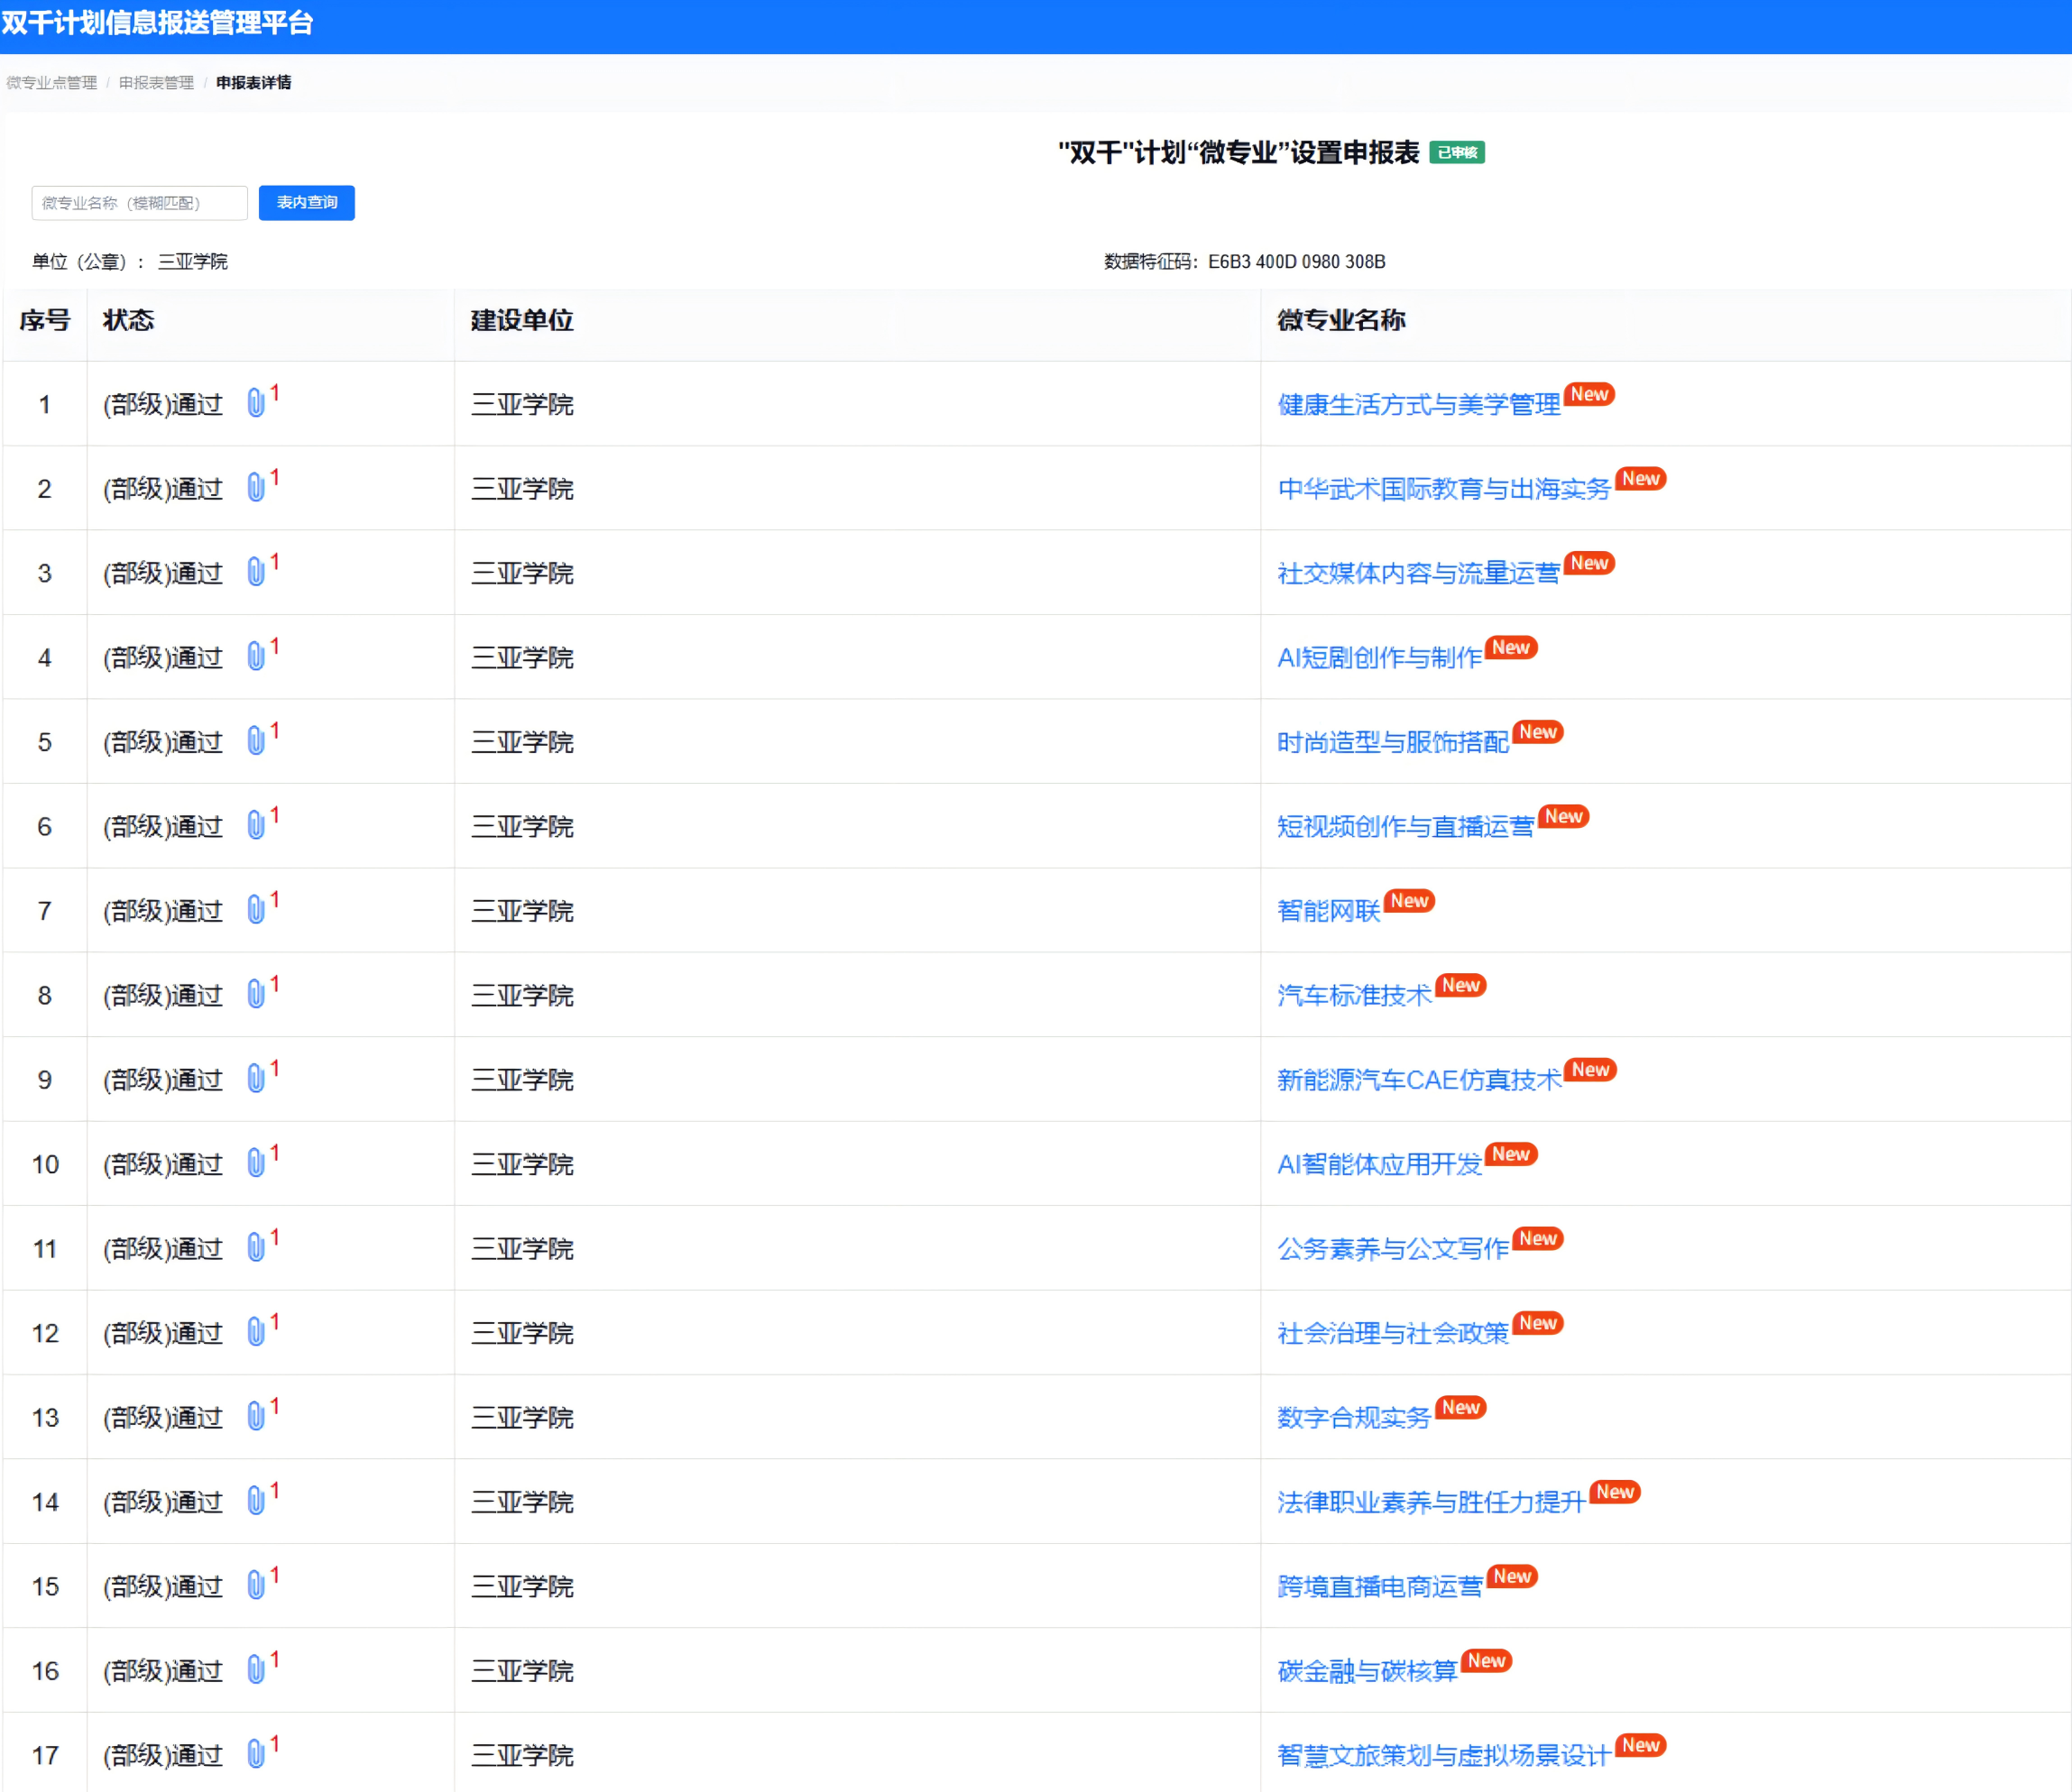Screen dimensions: 2072x1792
Task: Open attachment paperclip icon in row 2
Action: (x=256, y=487)
